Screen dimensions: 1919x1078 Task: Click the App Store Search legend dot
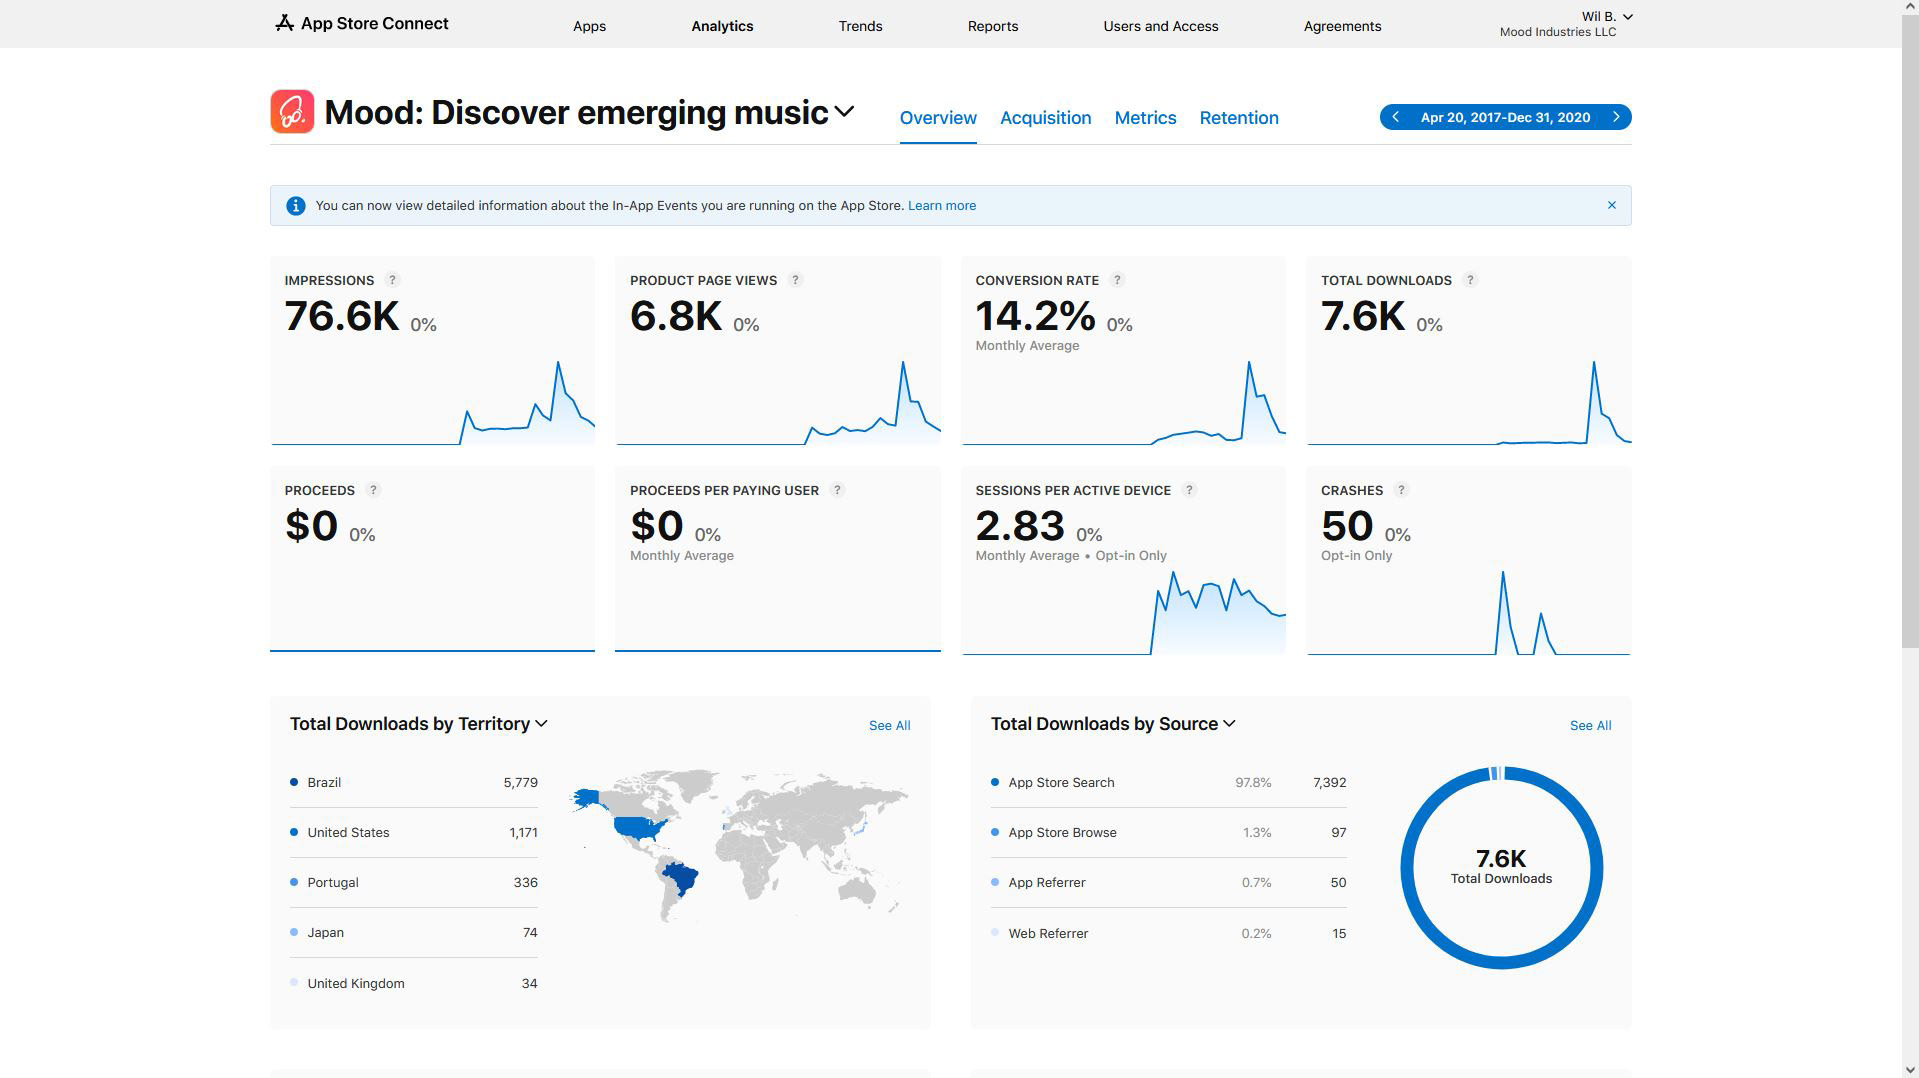(x=995, y=782)
